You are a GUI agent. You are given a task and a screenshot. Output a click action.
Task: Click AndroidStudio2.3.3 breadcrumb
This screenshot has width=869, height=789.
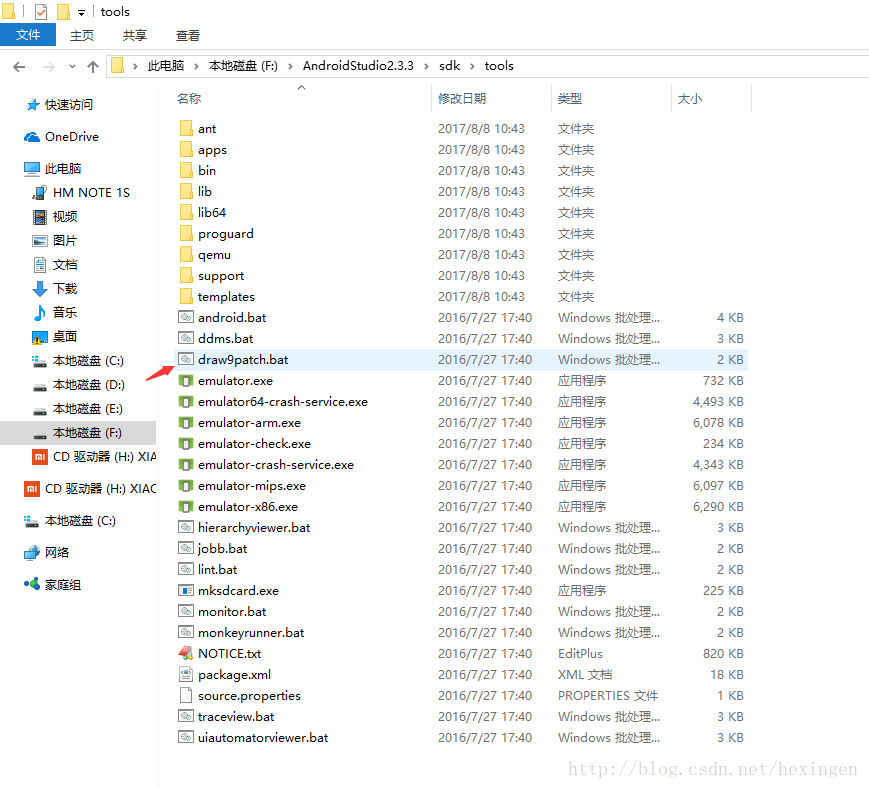click(358, 66)
